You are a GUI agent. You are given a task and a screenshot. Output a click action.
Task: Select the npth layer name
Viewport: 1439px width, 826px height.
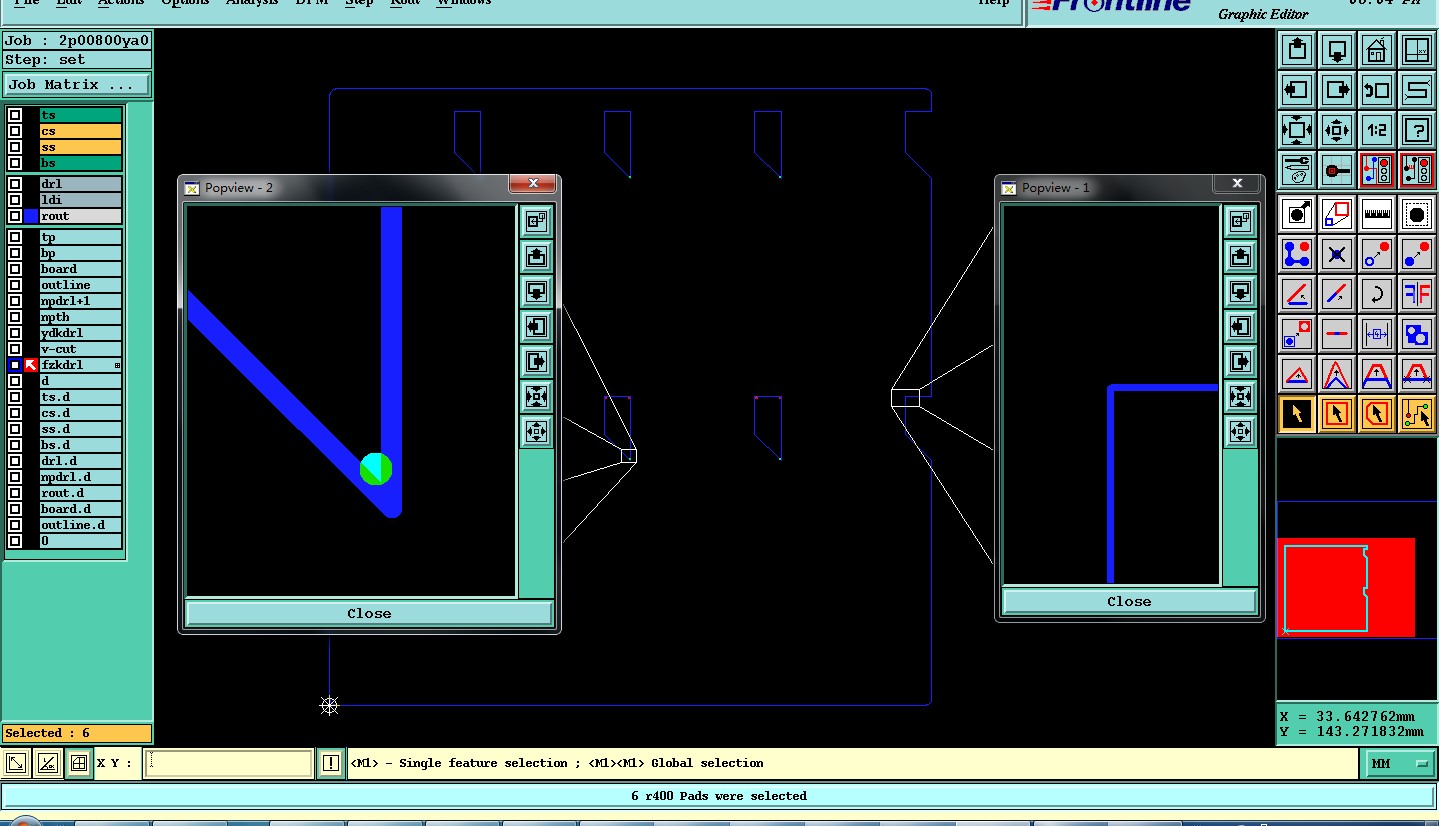80,317
